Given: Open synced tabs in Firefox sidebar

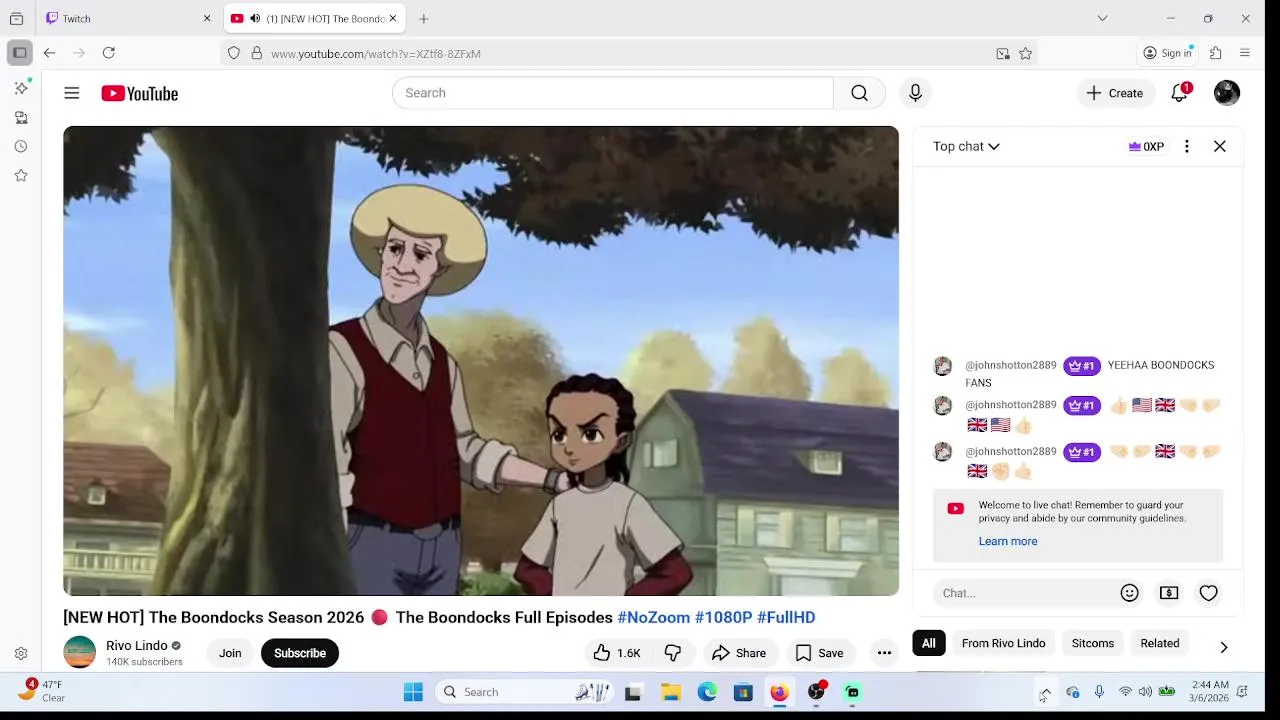Looking at the screenshot, I should click(x=21, y=118).
